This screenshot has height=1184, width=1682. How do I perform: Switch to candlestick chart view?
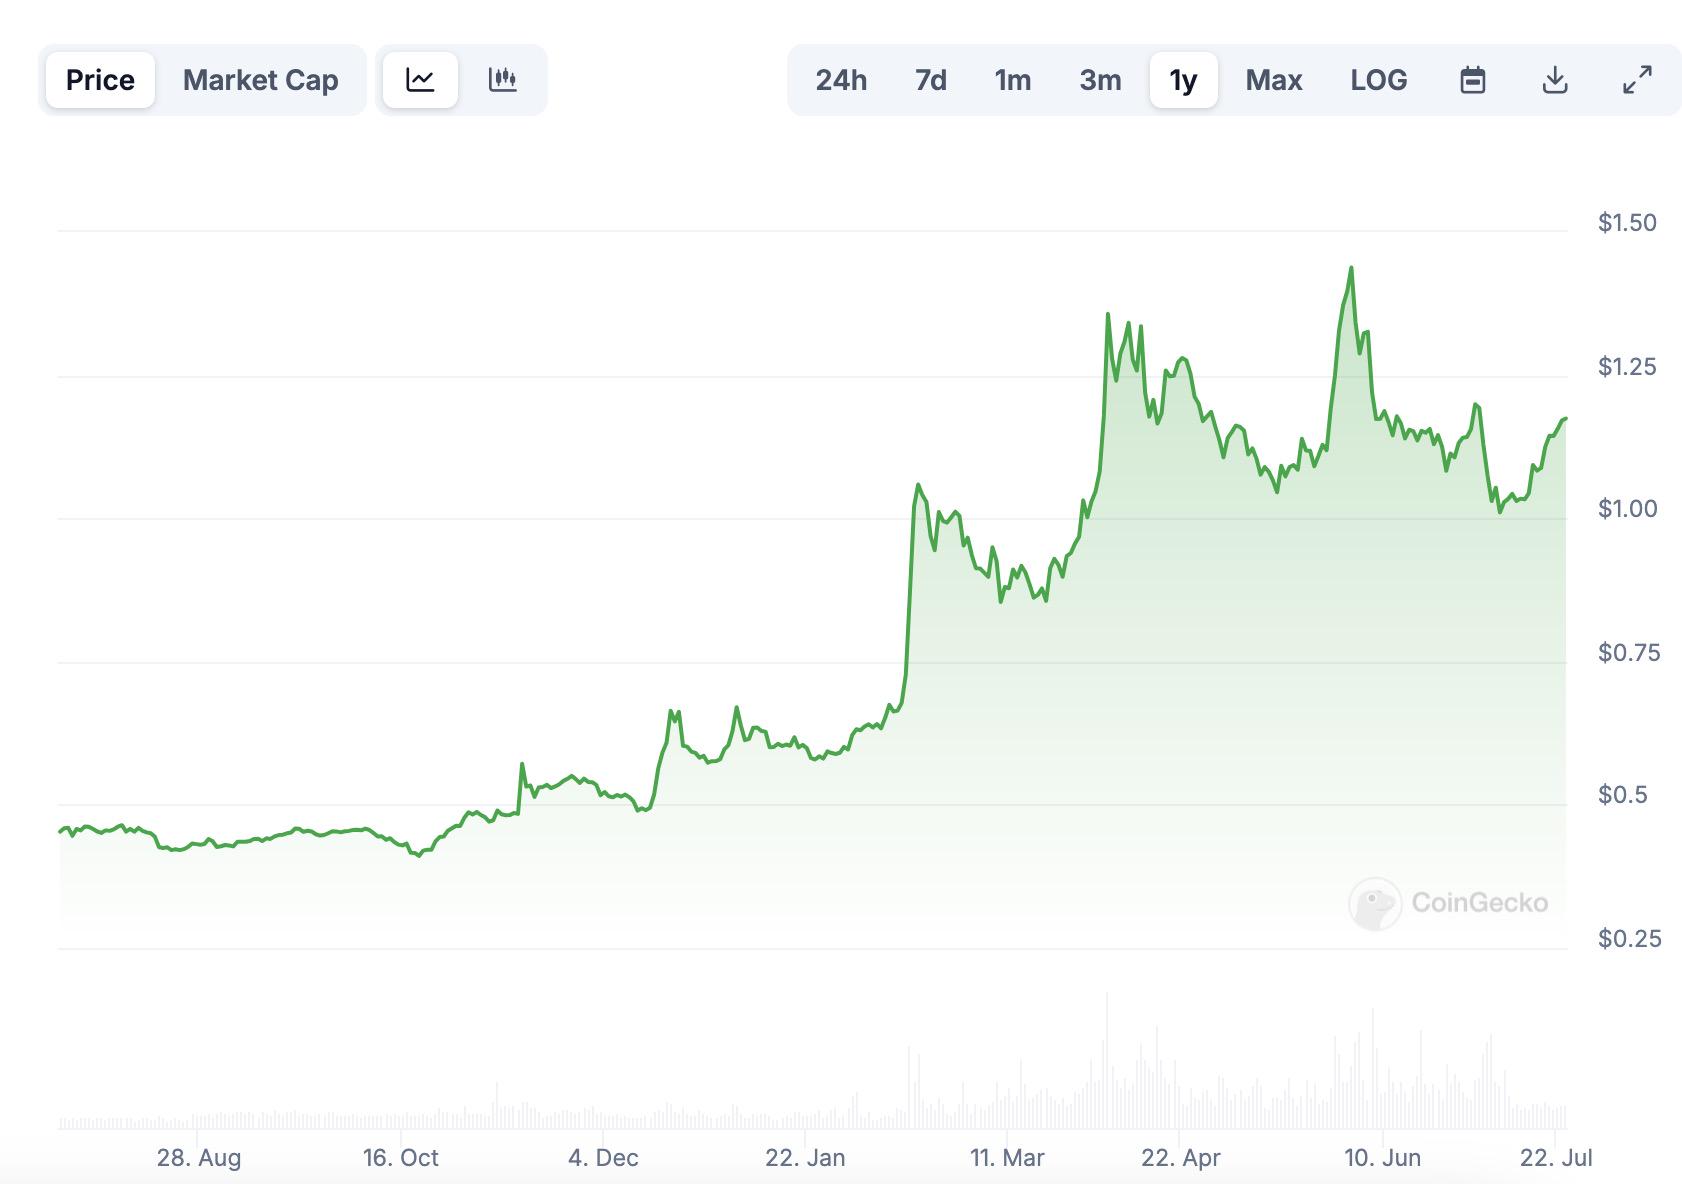pos(502,80)
